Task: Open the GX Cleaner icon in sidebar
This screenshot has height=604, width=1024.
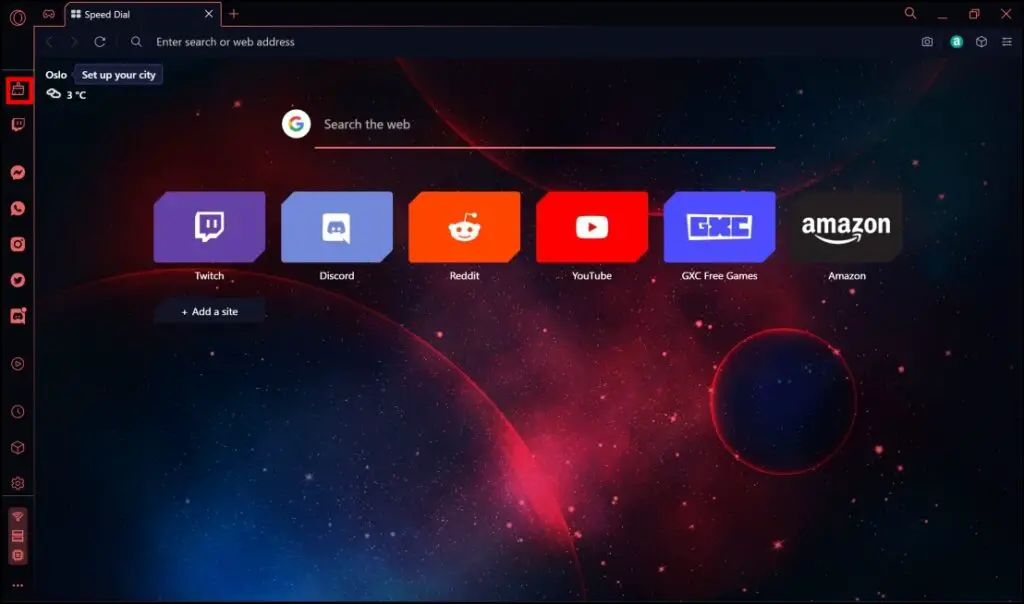Action: (x=18, y=89)
